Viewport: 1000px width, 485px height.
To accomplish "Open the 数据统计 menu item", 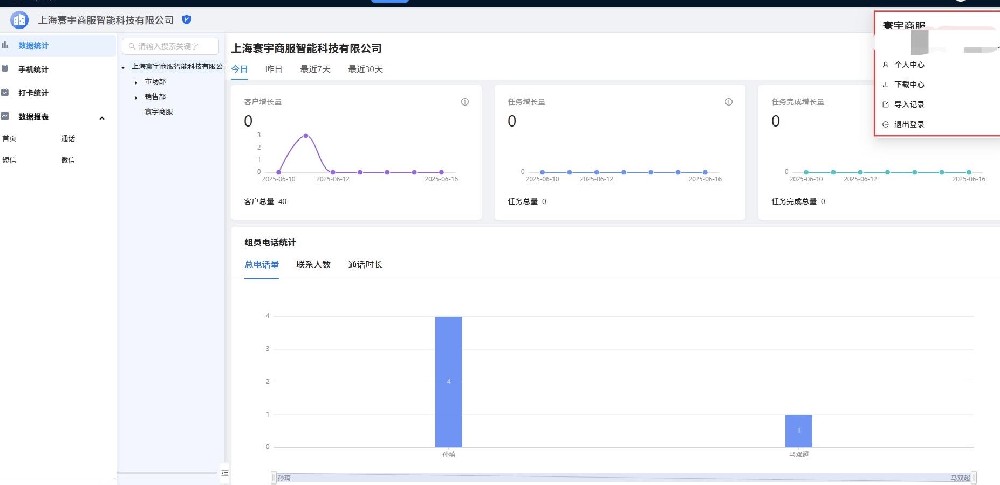I will click(58, 46).
